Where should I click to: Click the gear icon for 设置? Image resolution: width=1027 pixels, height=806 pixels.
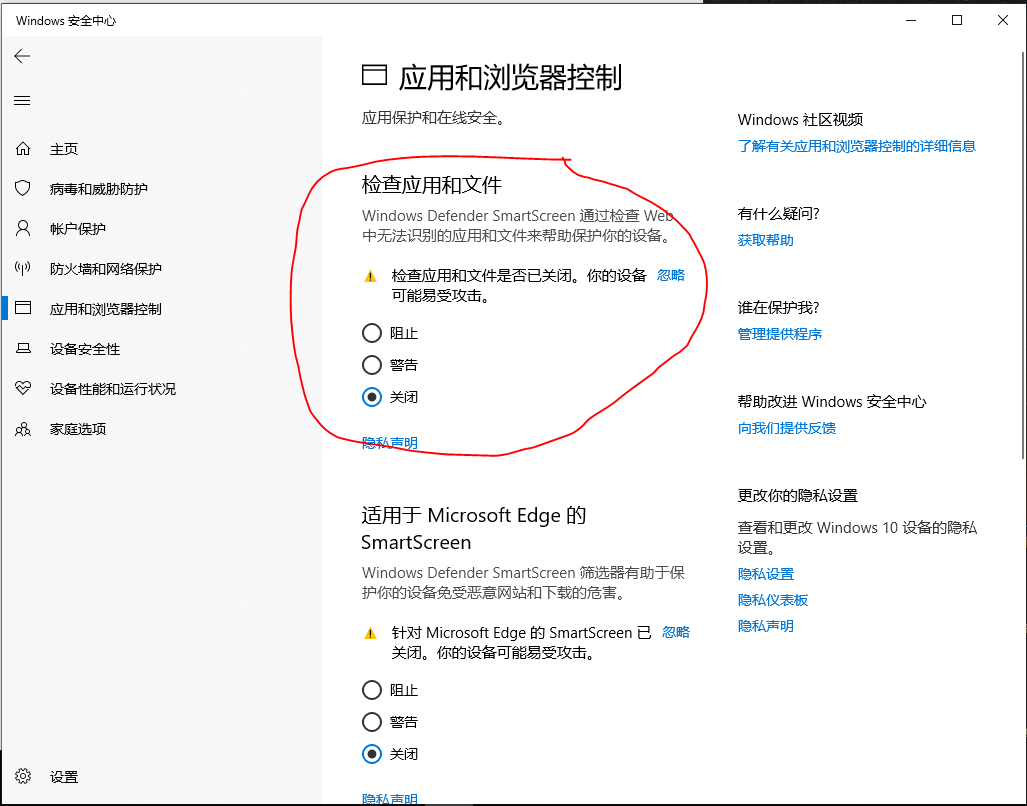click(23, 777)
